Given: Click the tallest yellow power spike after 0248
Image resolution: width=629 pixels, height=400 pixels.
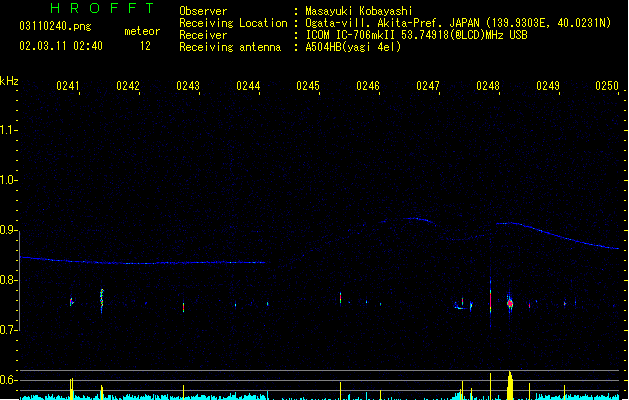Looking at the screenshot, I should pyautogui.click(x=510, y=386).
